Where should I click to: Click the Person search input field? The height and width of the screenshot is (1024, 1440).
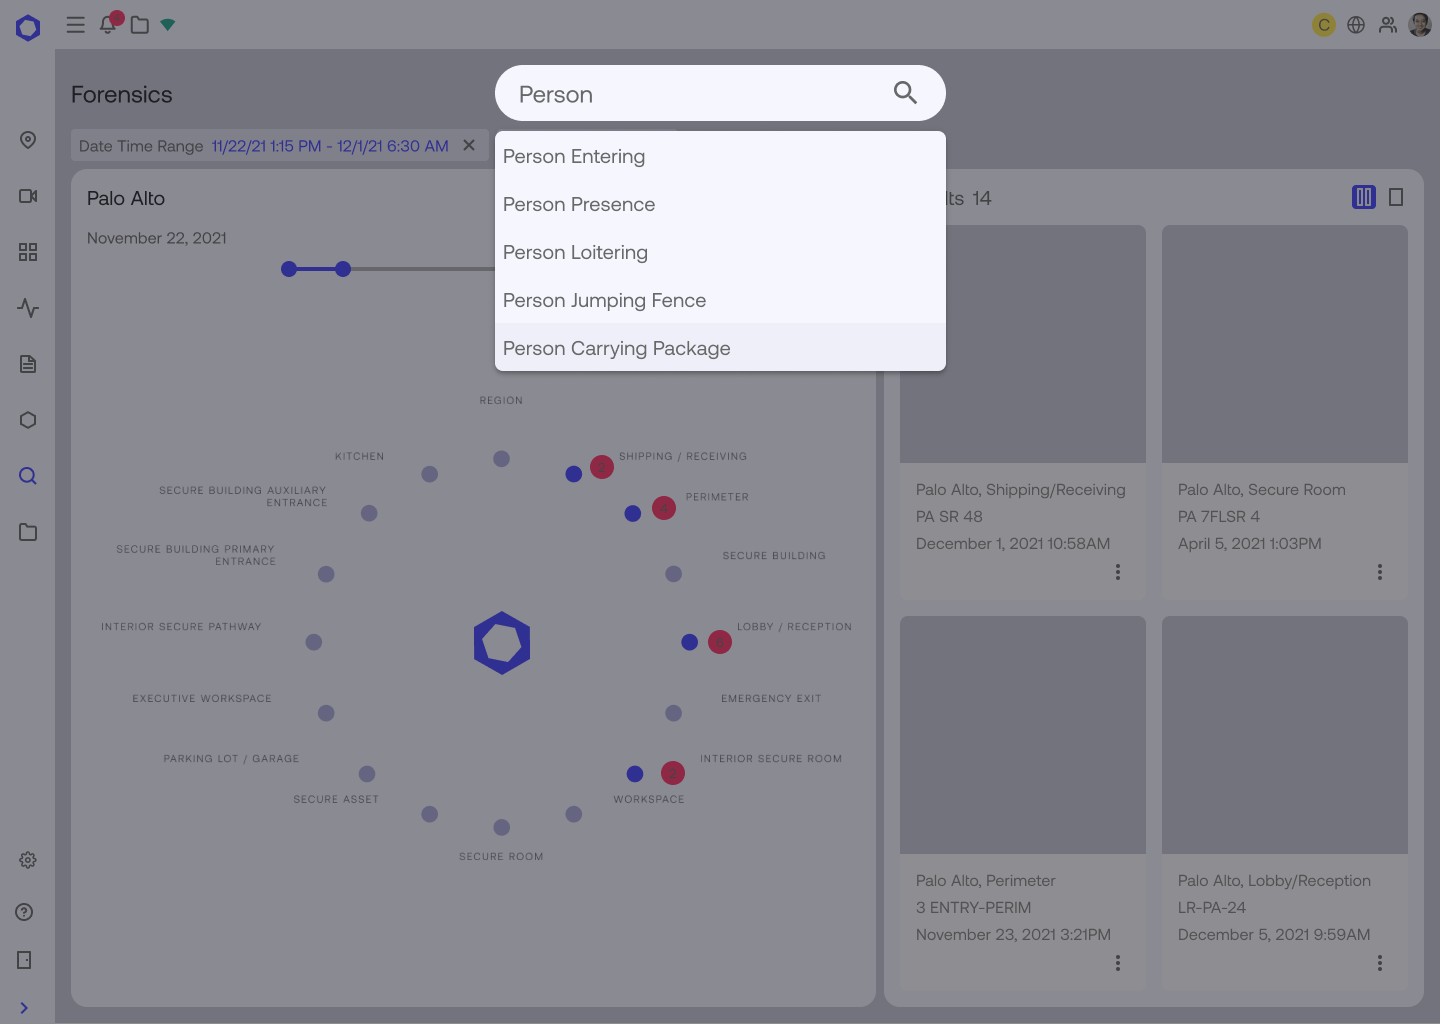pyautogui.click(x=690, y=94)
